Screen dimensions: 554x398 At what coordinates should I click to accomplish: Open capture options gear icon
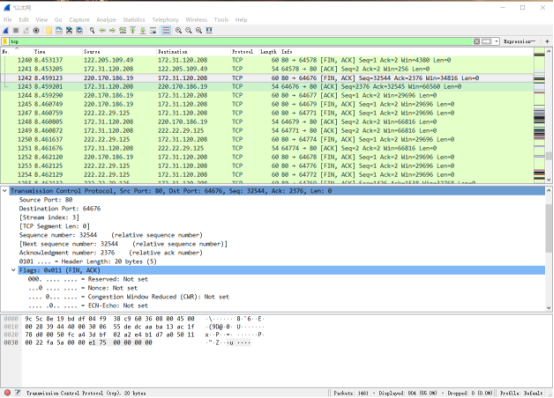[x=36, y=31]
